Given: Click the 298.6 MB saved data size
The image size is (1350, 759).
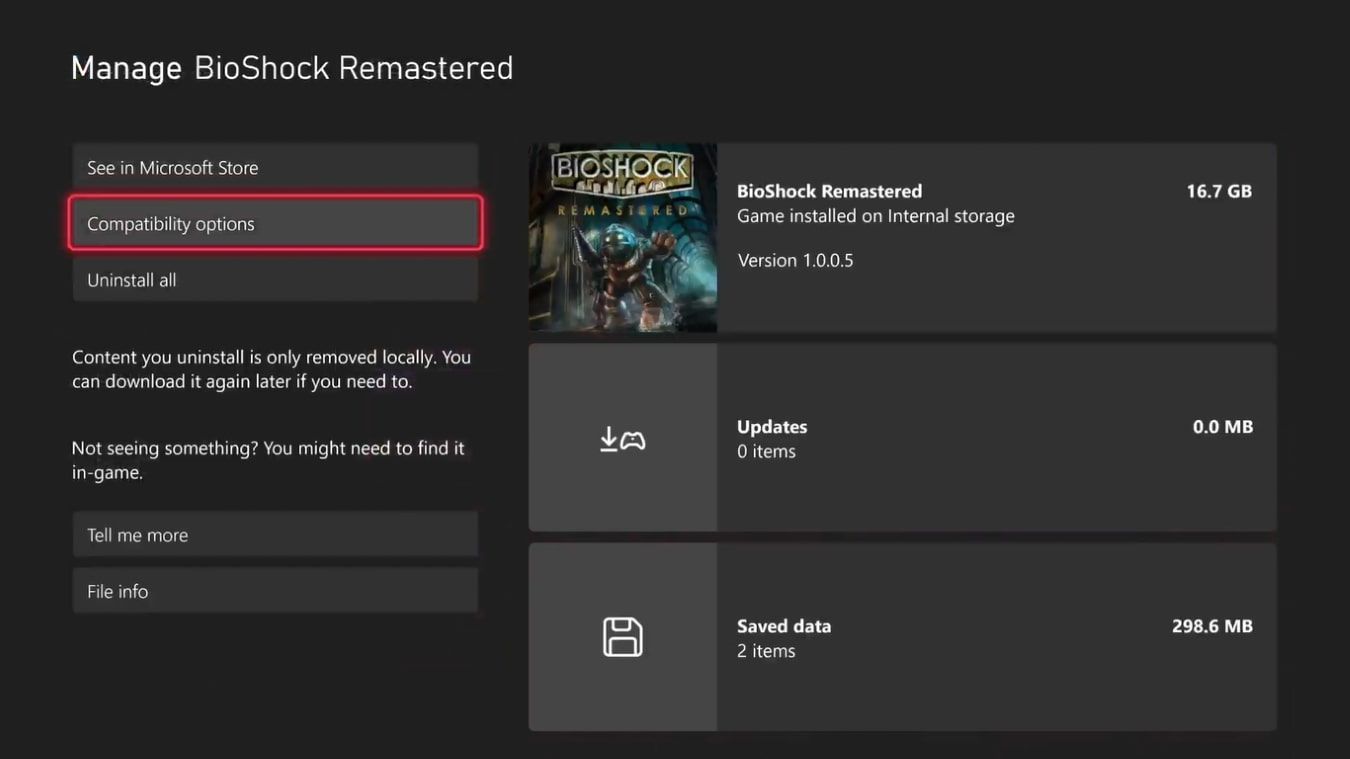Looking at the screenshot, I should (1212, 626).
